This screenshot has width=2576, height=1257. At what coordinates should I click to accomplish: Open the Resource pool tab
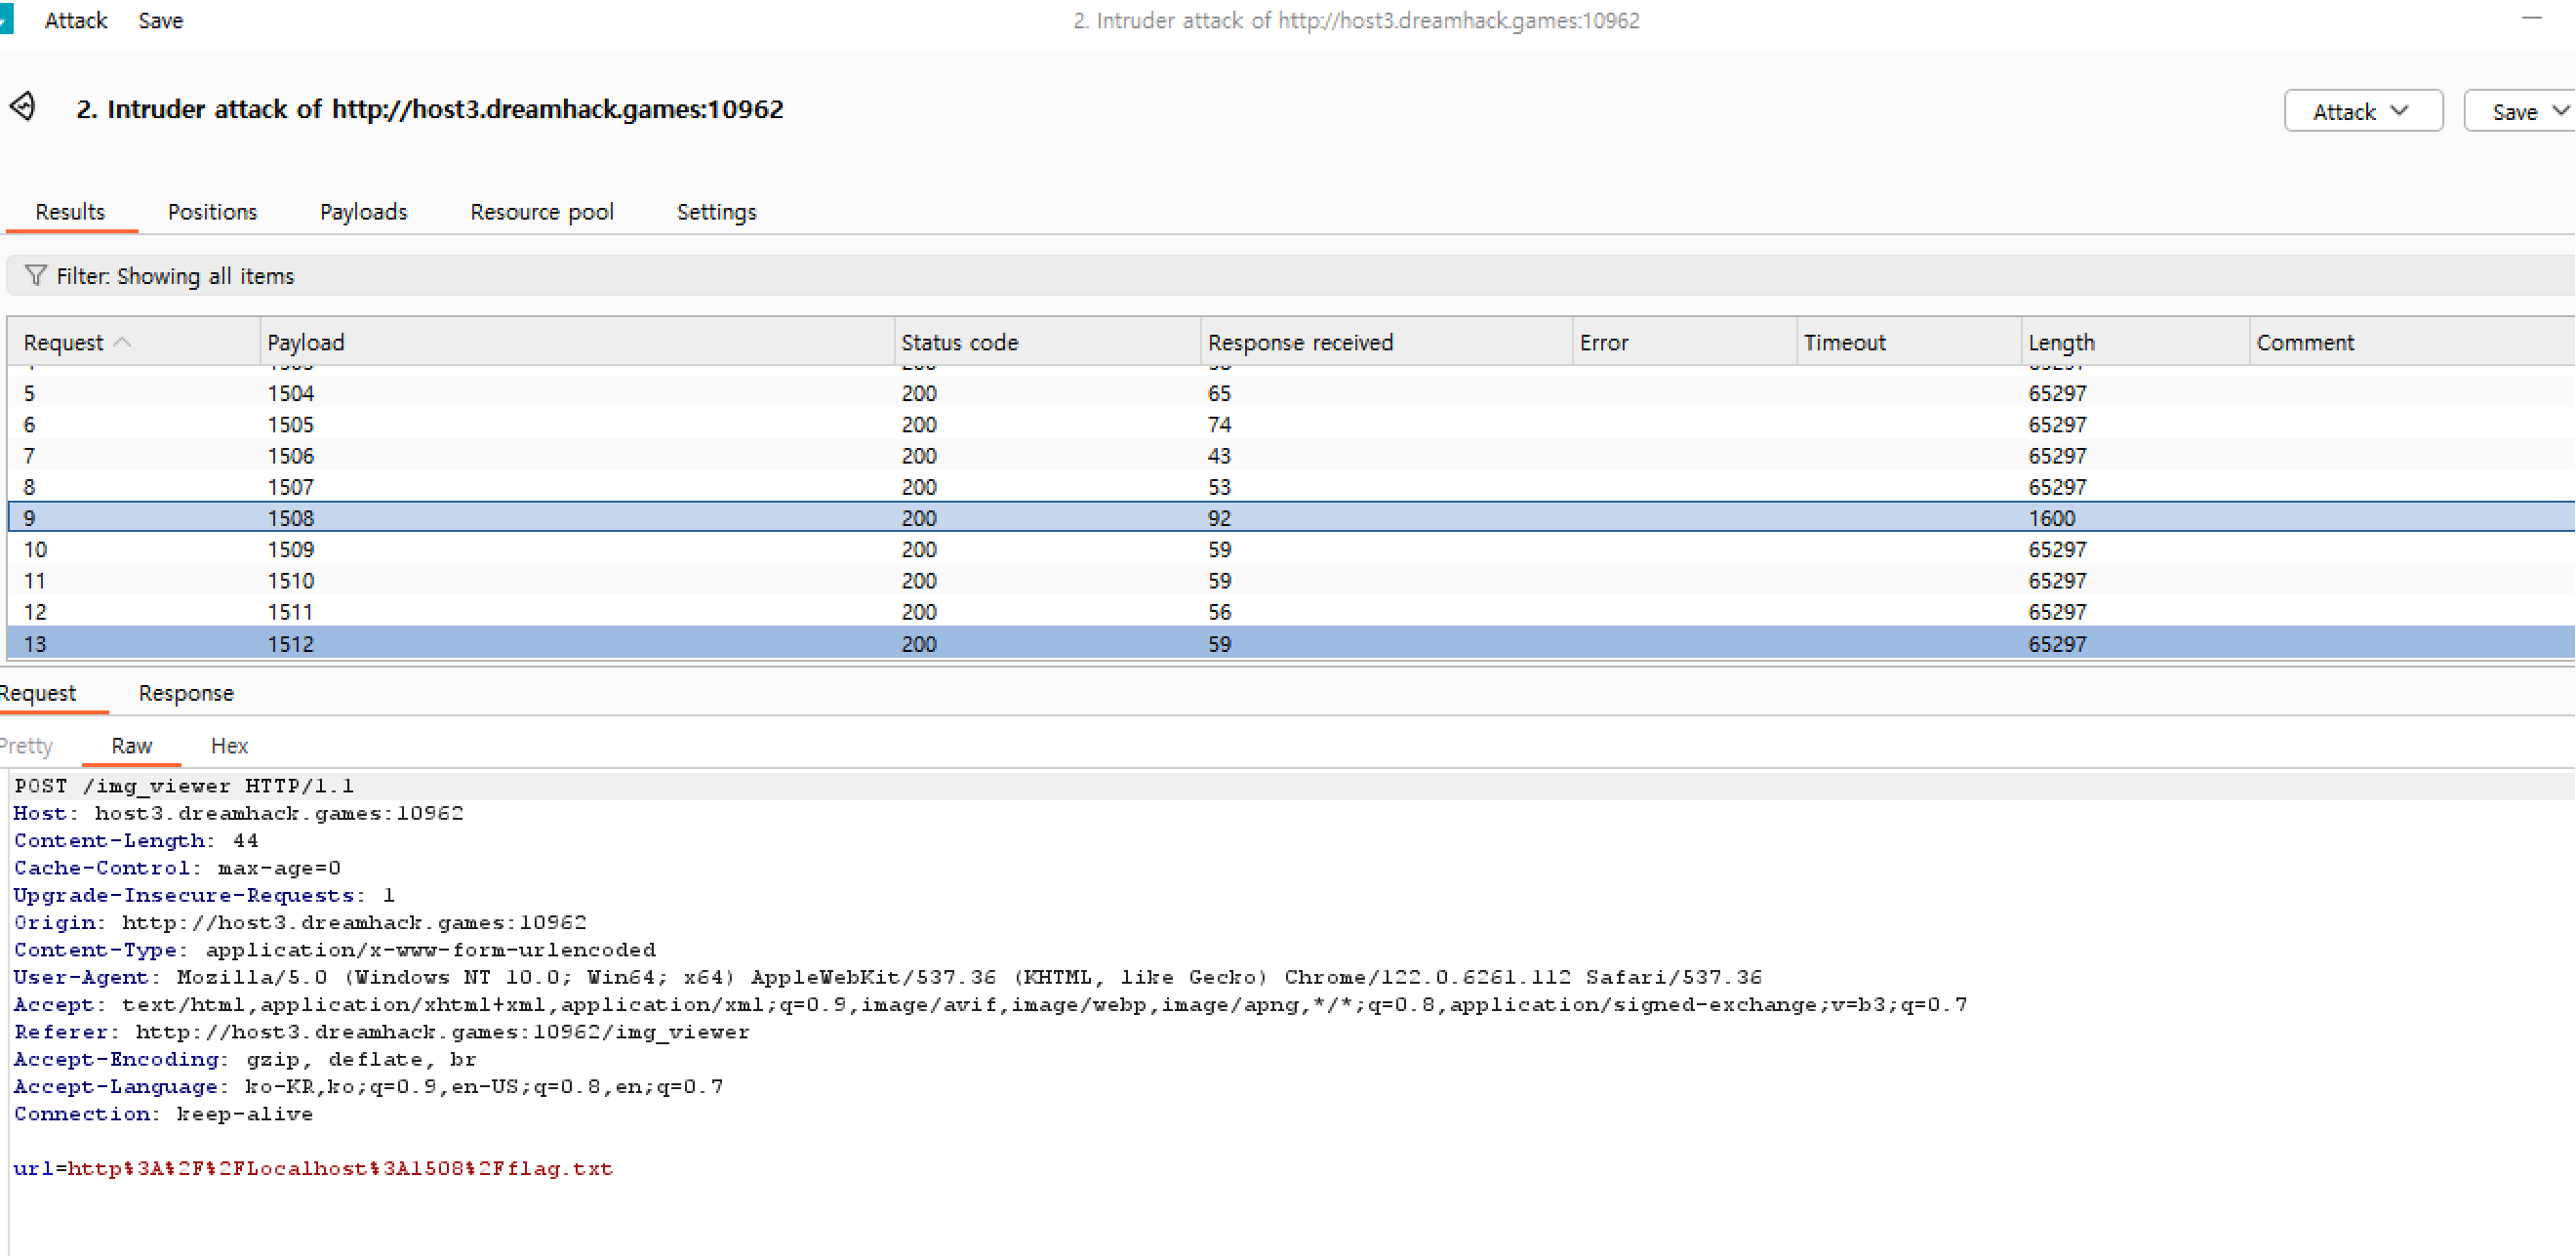541,212
